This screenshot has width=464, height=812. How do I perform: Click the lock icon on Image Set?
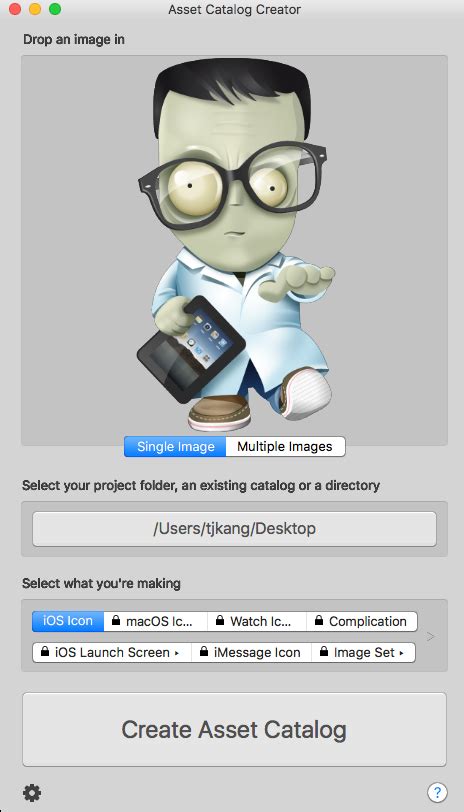(x=324, y=652)
